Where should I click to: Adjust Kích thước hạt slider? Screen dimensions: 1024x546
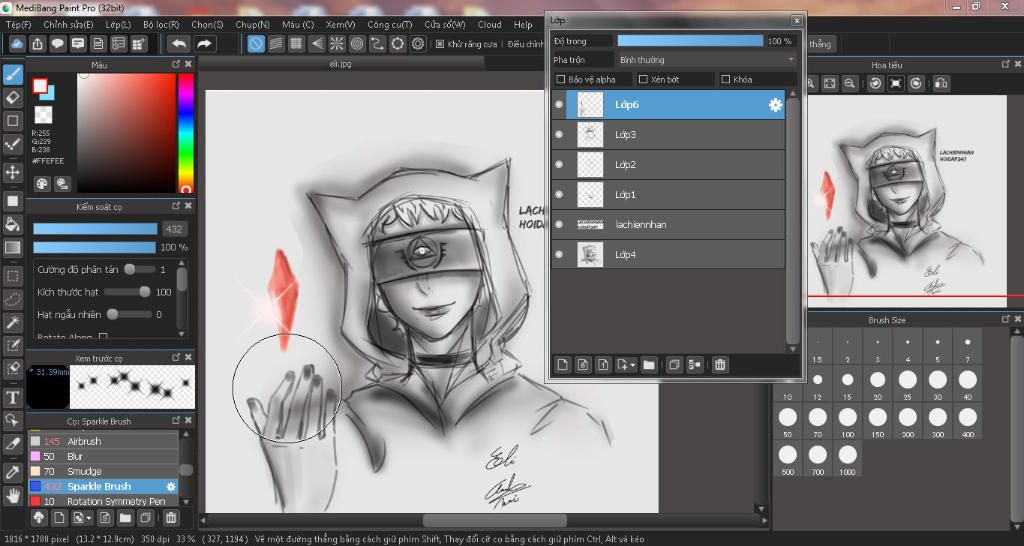[127, 292]
